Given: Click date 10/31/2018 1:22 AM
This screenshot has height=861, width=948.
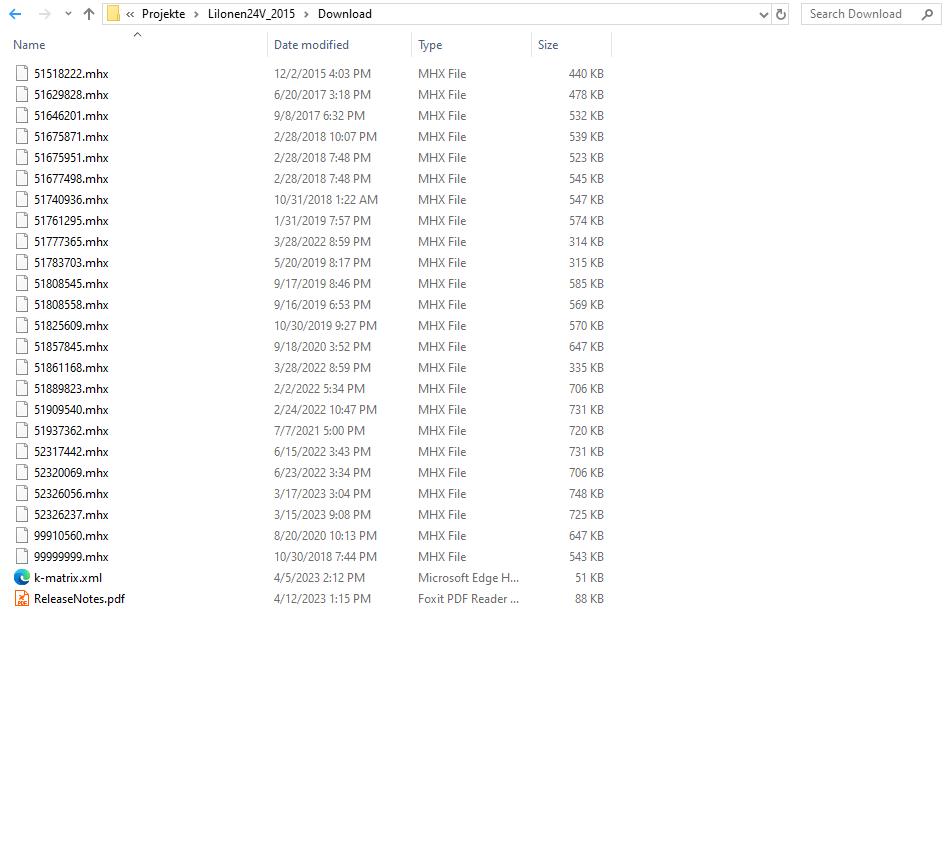Looking at the screenshot, I should click(326, 200).
